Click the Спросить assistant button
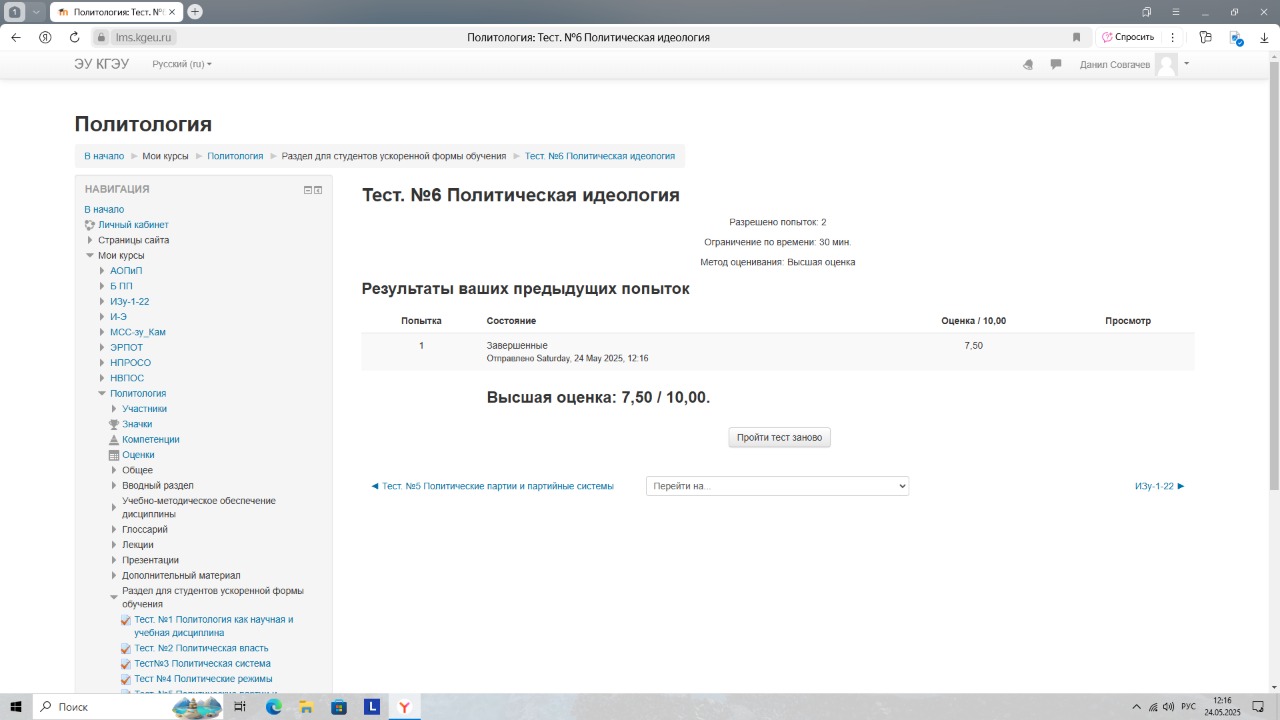 pos(1129,37)
